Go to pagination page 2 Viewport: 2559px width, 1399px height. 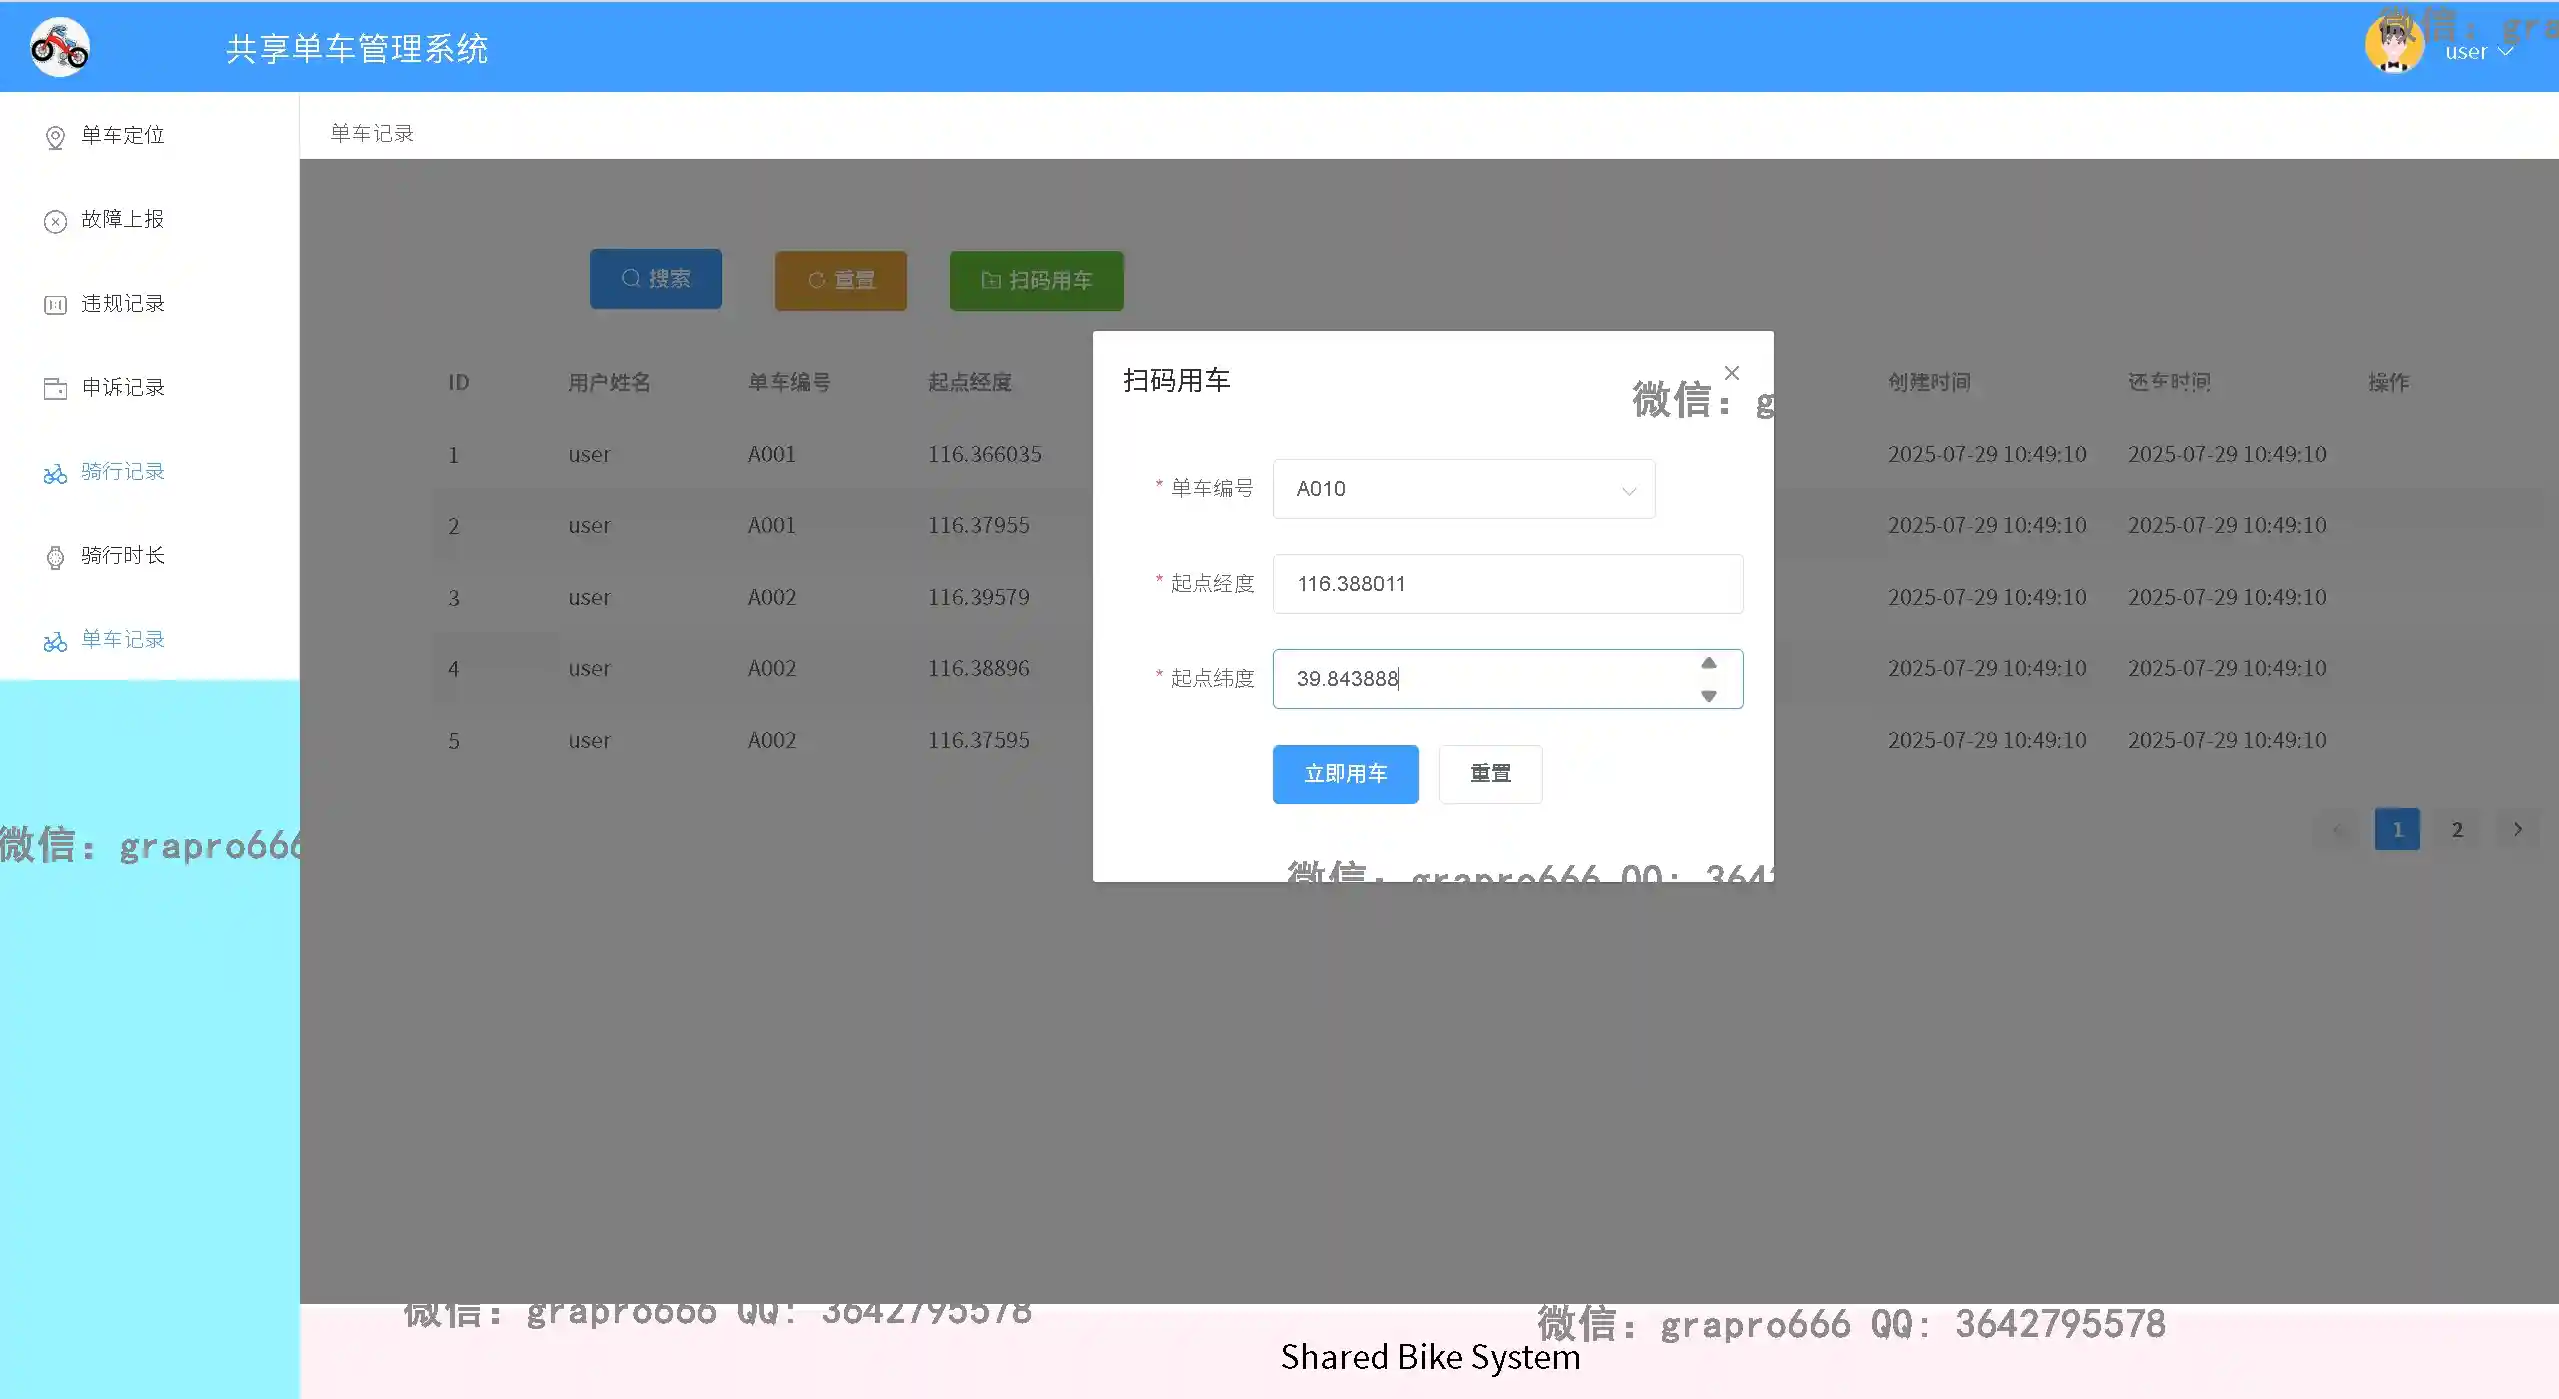(2457, 829)
